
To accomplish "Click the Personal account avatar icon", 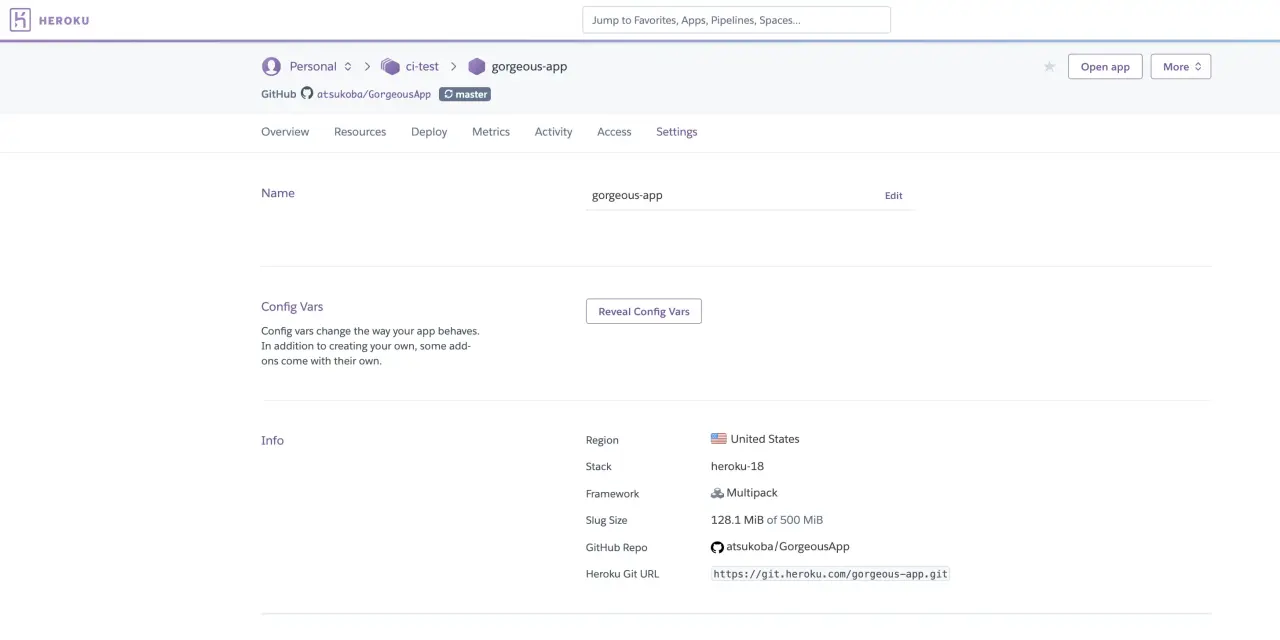I will (x=271, y=67).
